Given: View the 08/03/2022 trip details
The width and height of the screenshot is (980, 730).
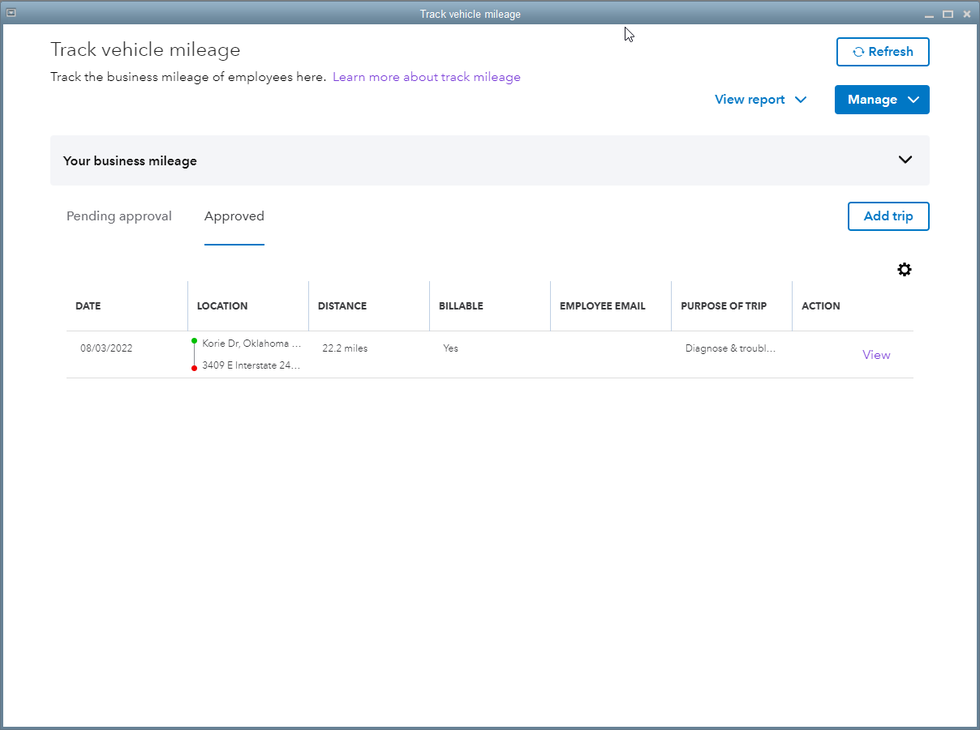Looking at the screenshot, I should [876, 355].
